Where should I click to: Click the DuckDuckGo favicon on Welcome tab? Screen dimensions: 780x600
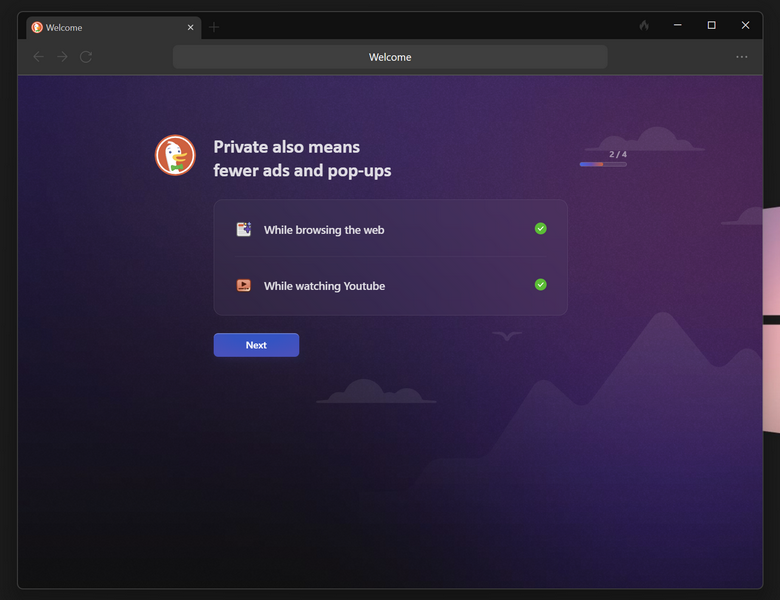click(x=37, y=27)
